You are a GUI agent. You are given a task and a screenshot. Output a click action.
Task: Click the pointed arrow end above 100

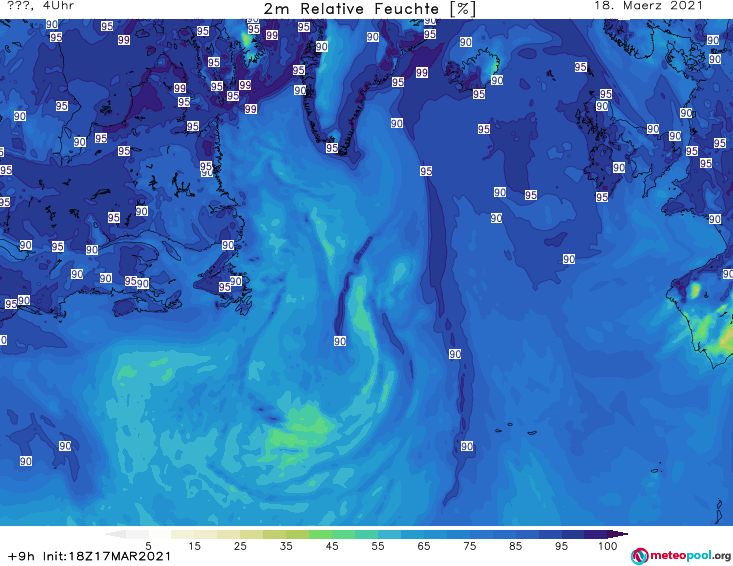(x=618, y=534)
